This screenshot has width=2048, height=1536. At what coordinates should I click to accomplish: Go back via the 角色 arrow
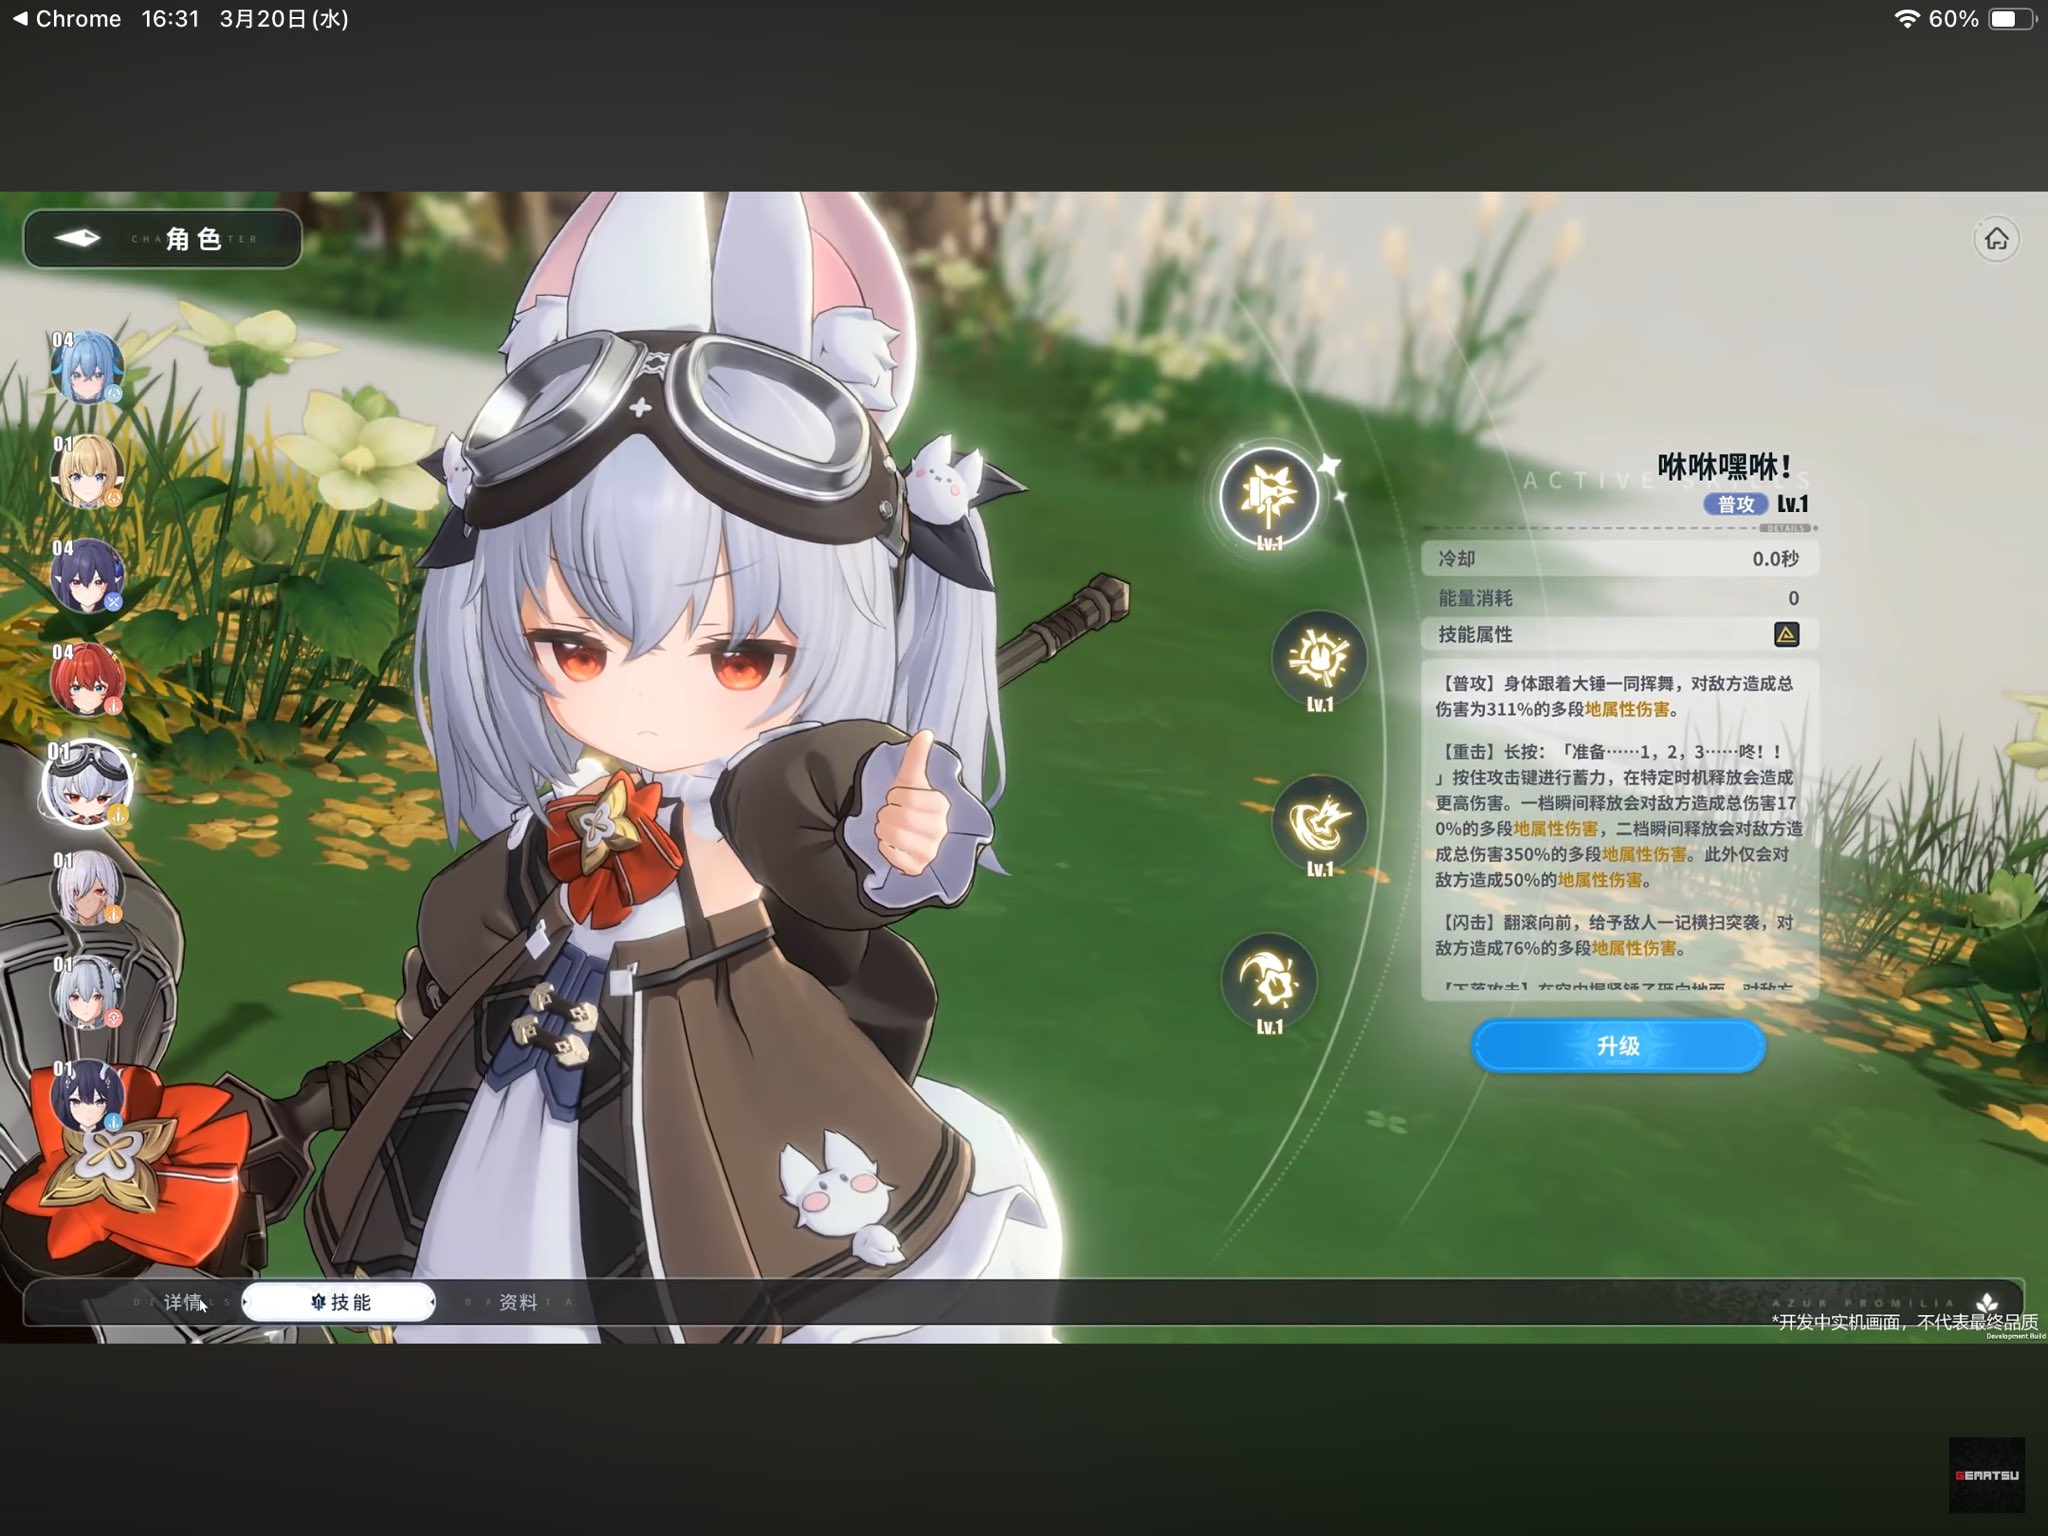coord(78,239)
